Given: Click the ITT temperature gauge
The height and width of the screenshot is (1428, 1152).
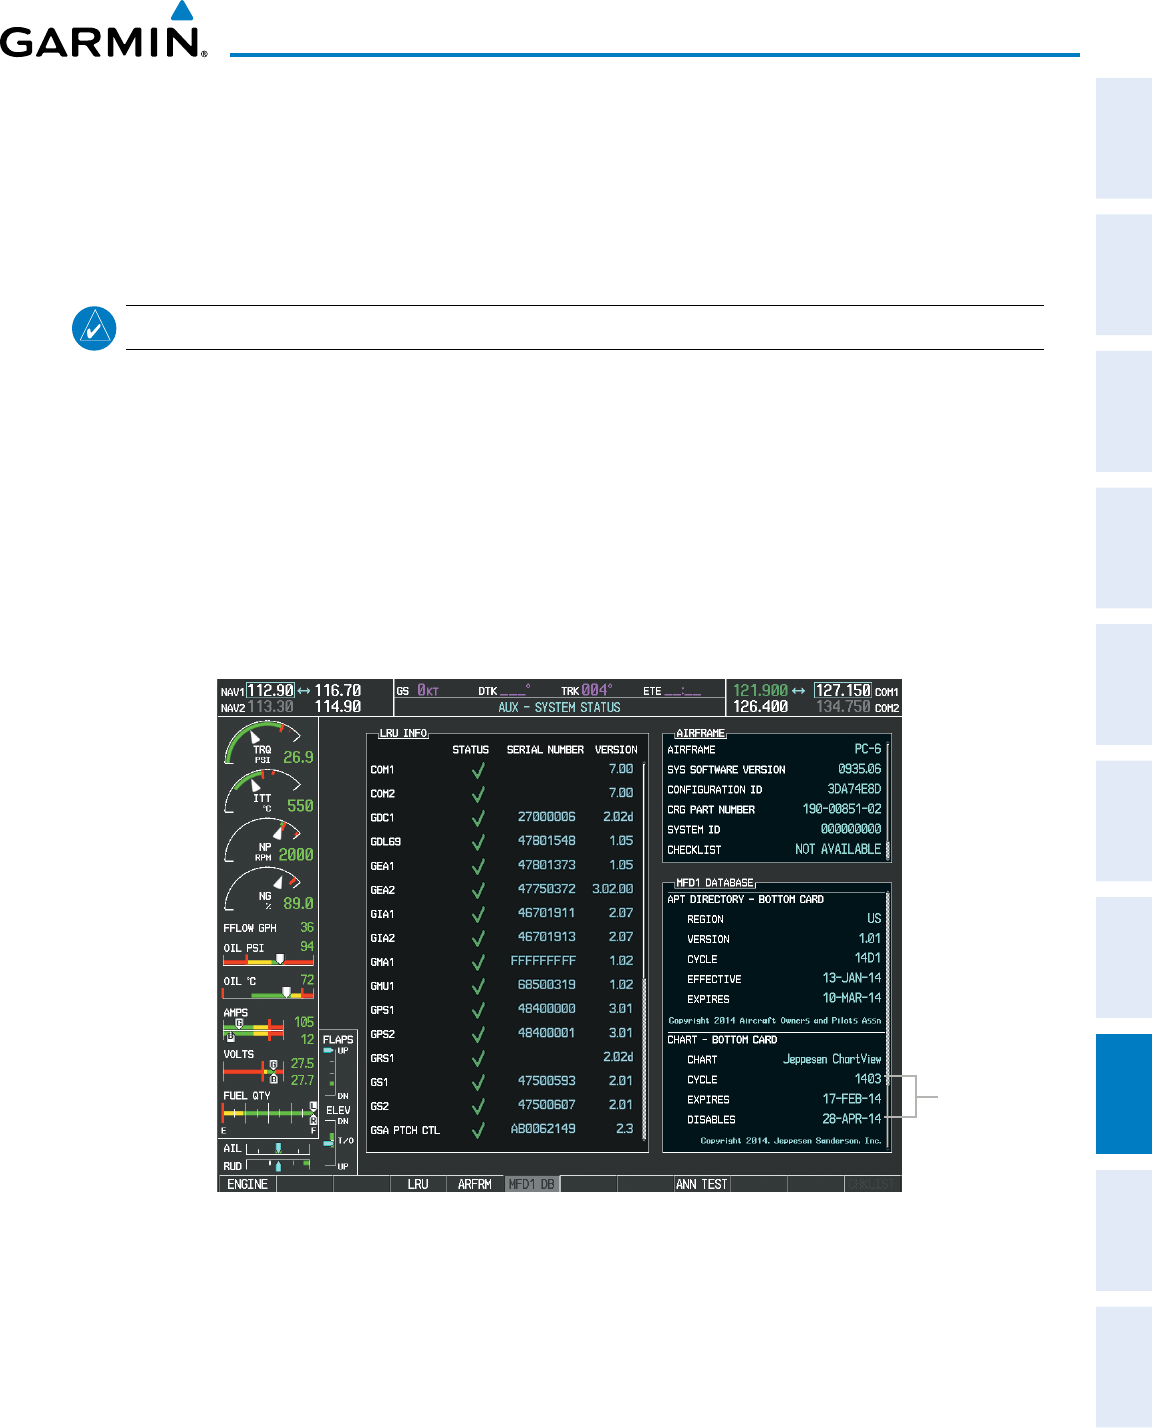Looking at the screenshot, I should pyautogui.click(x=268, y=792).
